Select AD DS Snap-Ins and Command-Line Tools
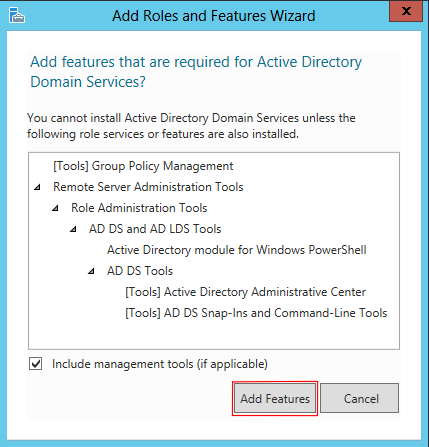 [256, 313]
